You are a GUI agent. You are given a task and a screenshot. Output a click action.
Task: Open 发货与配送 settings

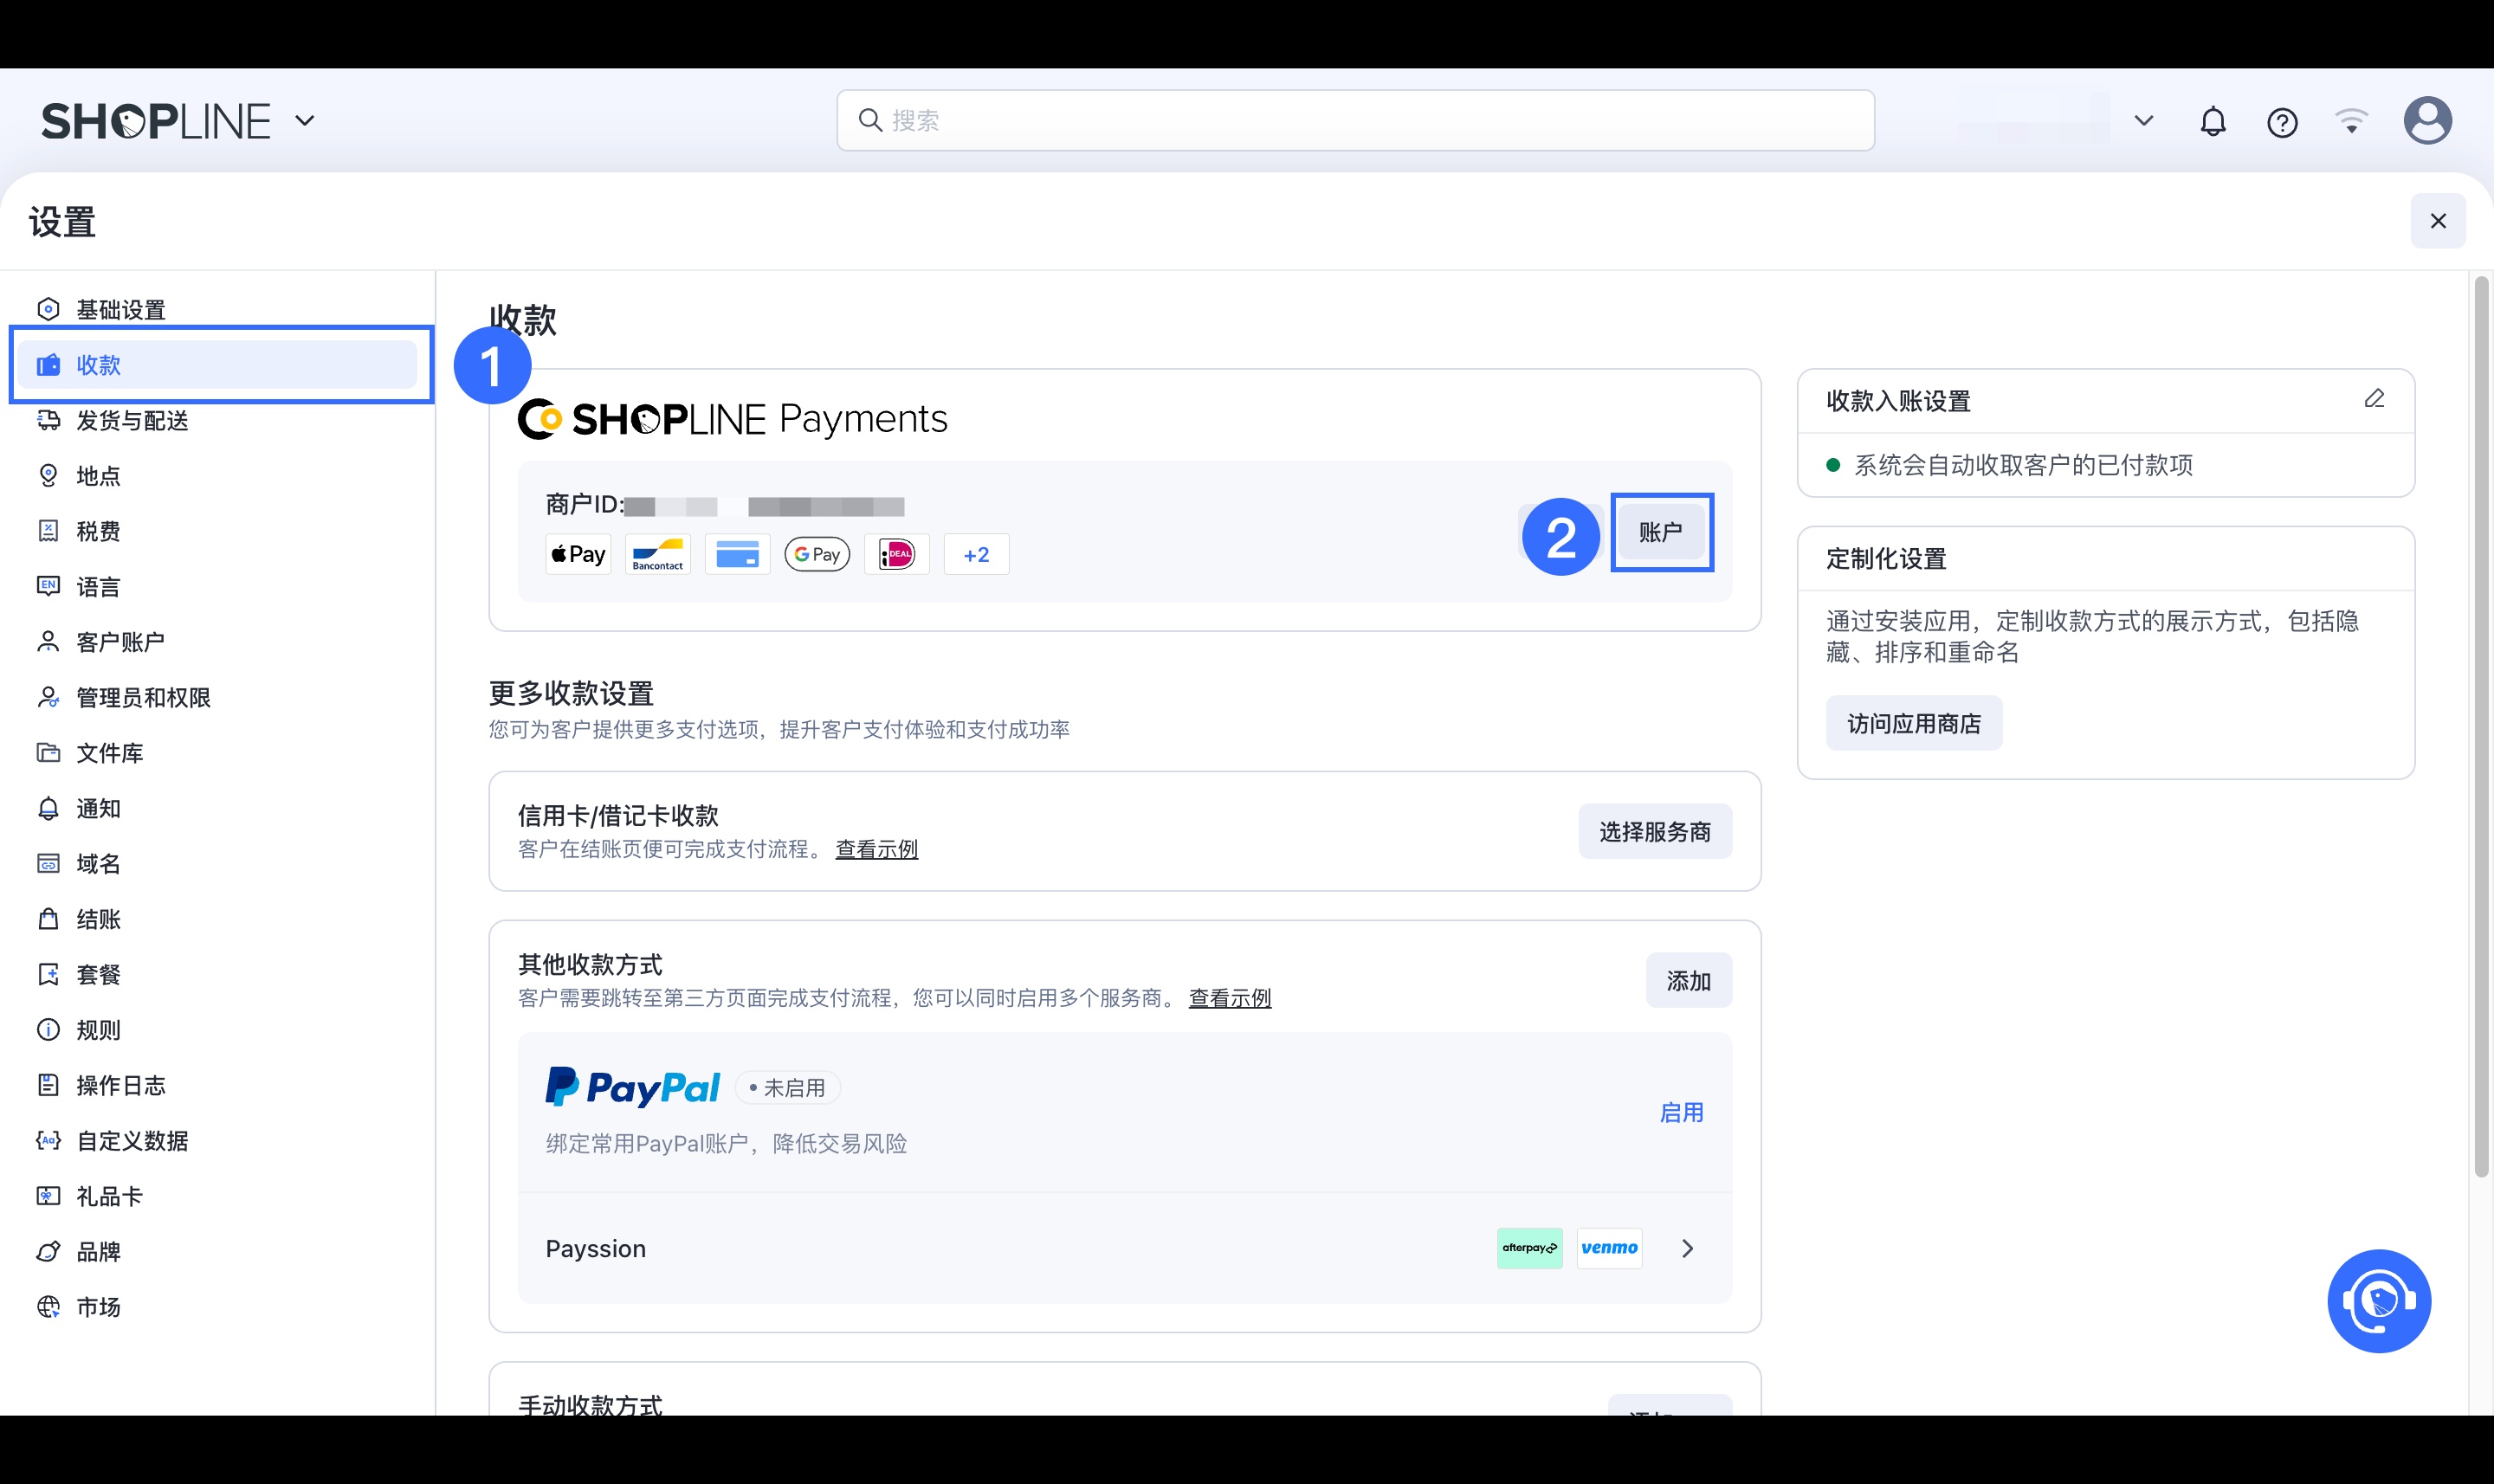click(x=218, y=420)
